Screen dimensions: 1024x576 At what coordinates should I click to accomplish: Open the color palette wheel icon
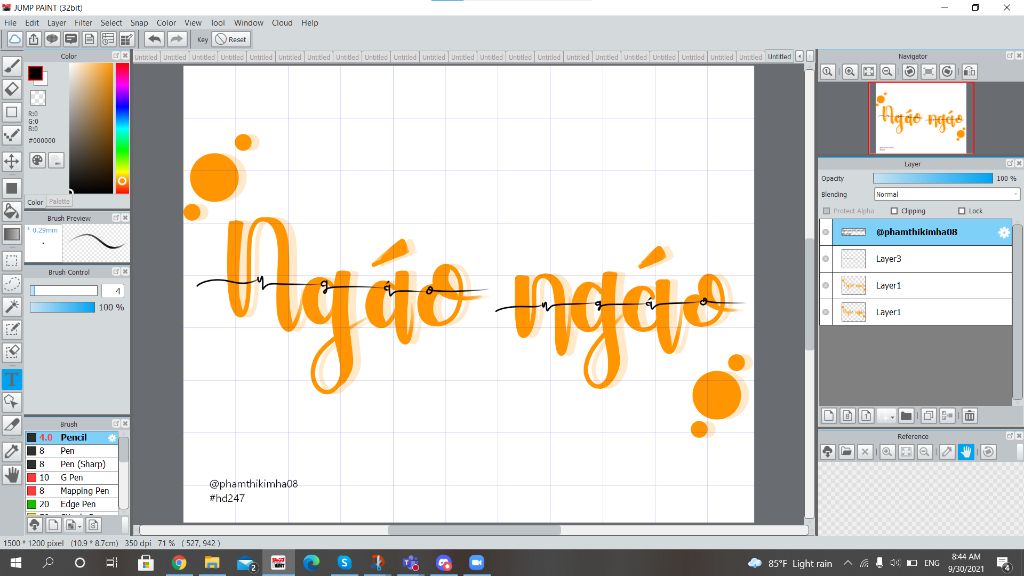tap(37, 160)
